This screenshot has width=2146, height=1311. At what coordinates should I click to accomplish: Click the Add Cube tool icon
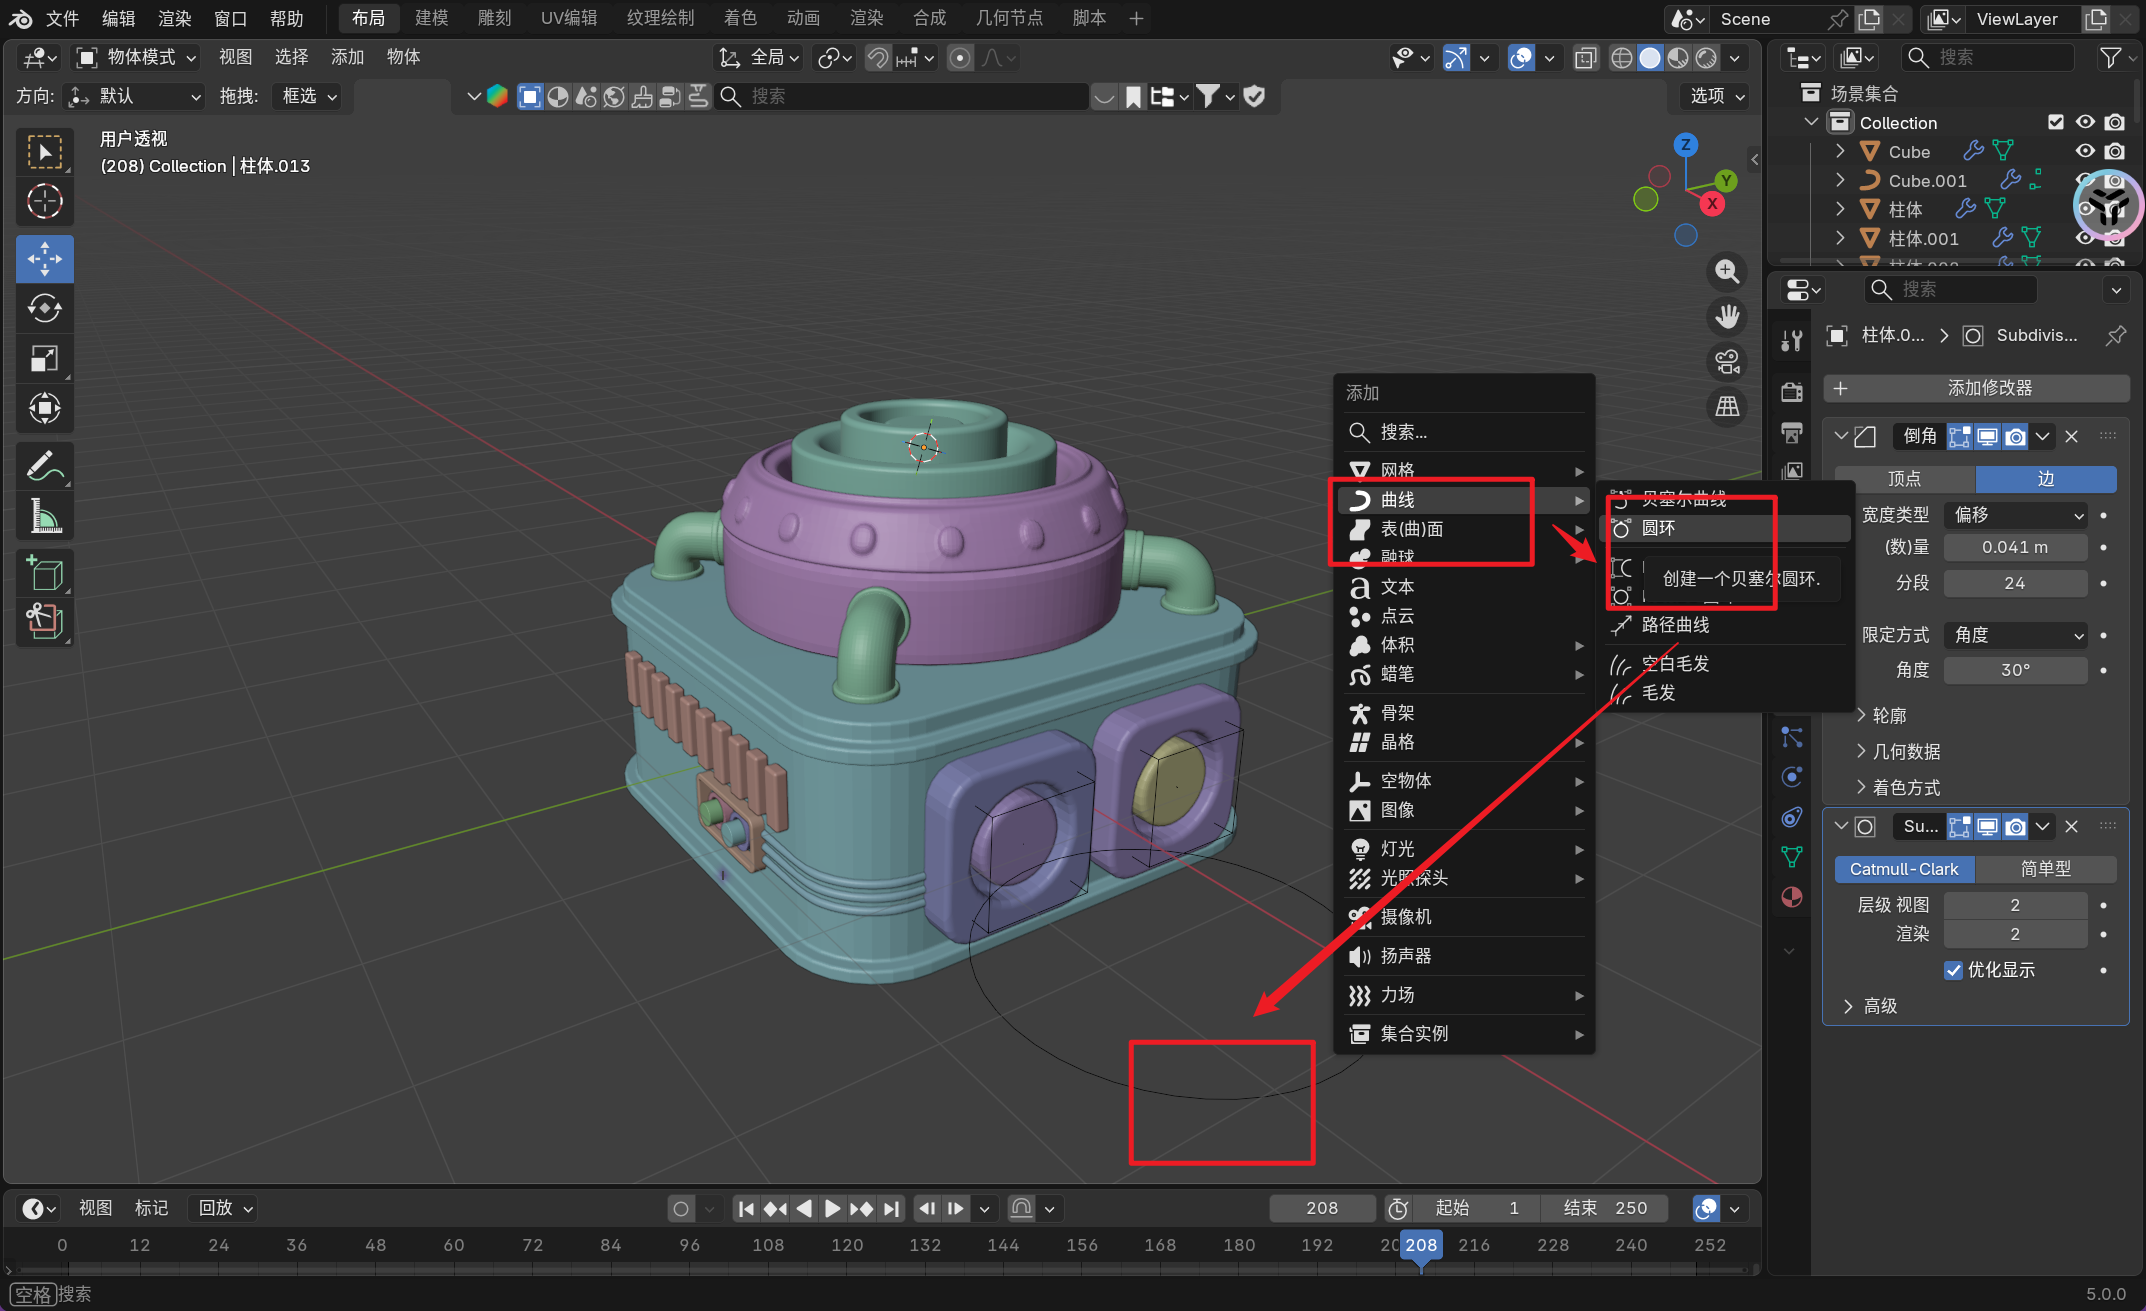click(44, 573)
